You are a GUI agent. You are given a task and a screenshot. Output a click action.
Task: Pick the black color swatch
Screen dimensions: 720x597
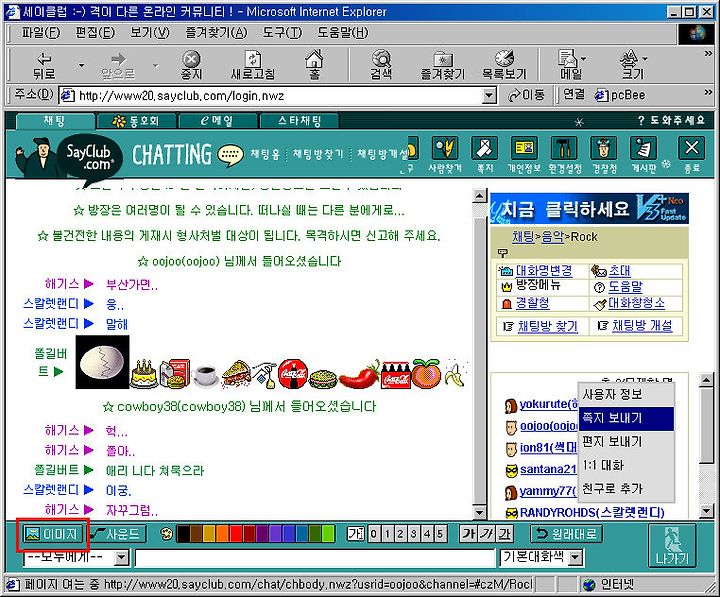tap(183, 534)
